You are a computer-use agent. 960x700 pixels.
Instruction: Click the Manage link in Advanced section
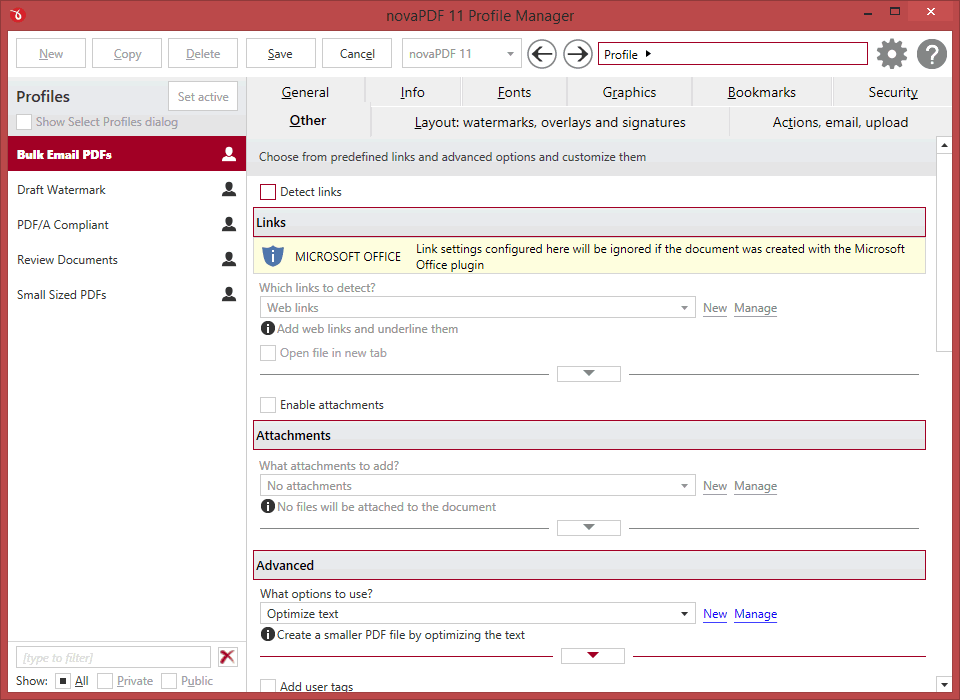tap(756, 614)
